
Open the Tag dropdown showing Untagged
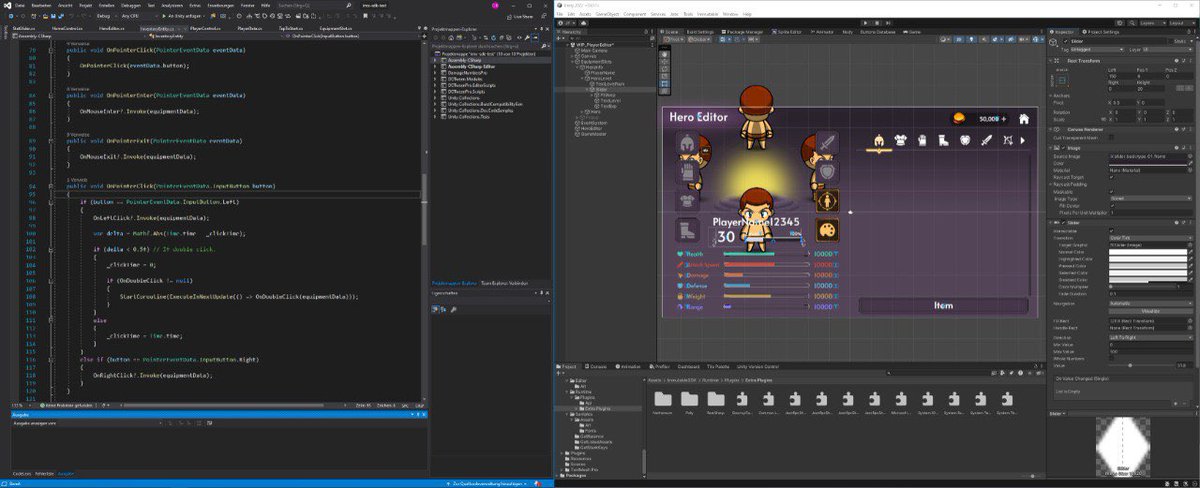click(x=1098, y=48)
